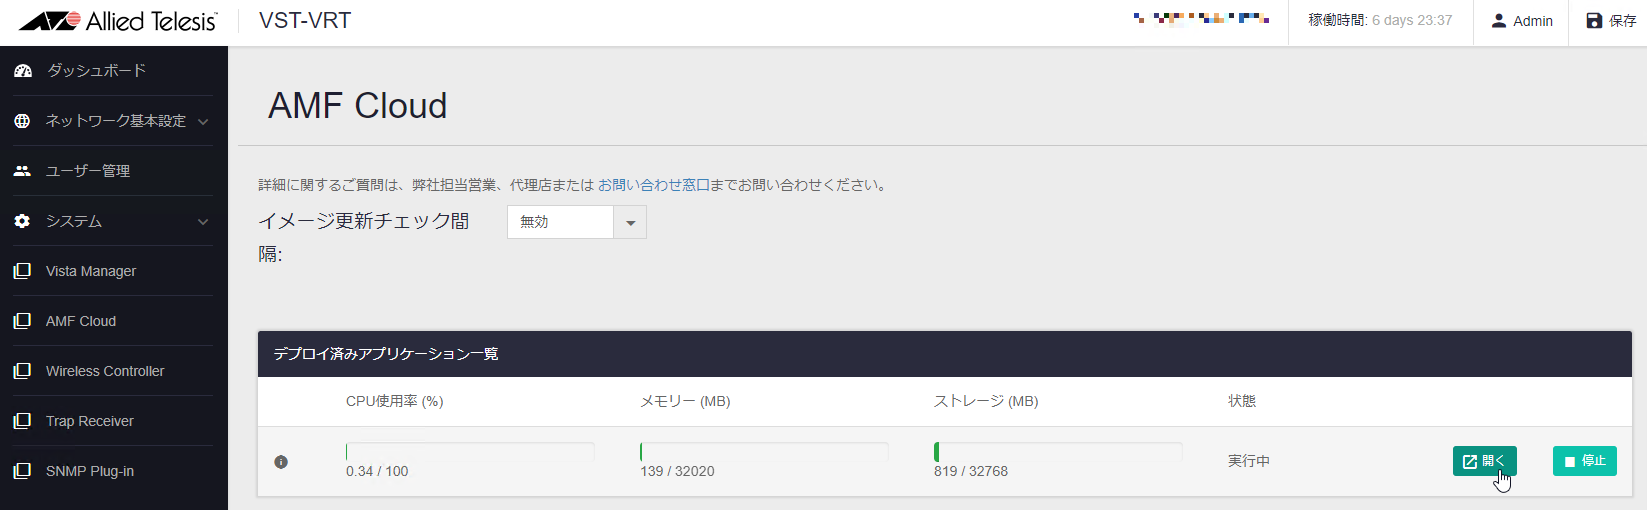
Task: Expand ネットワーク基本設定 submenu chevron
Action: [x=203, y=122]
